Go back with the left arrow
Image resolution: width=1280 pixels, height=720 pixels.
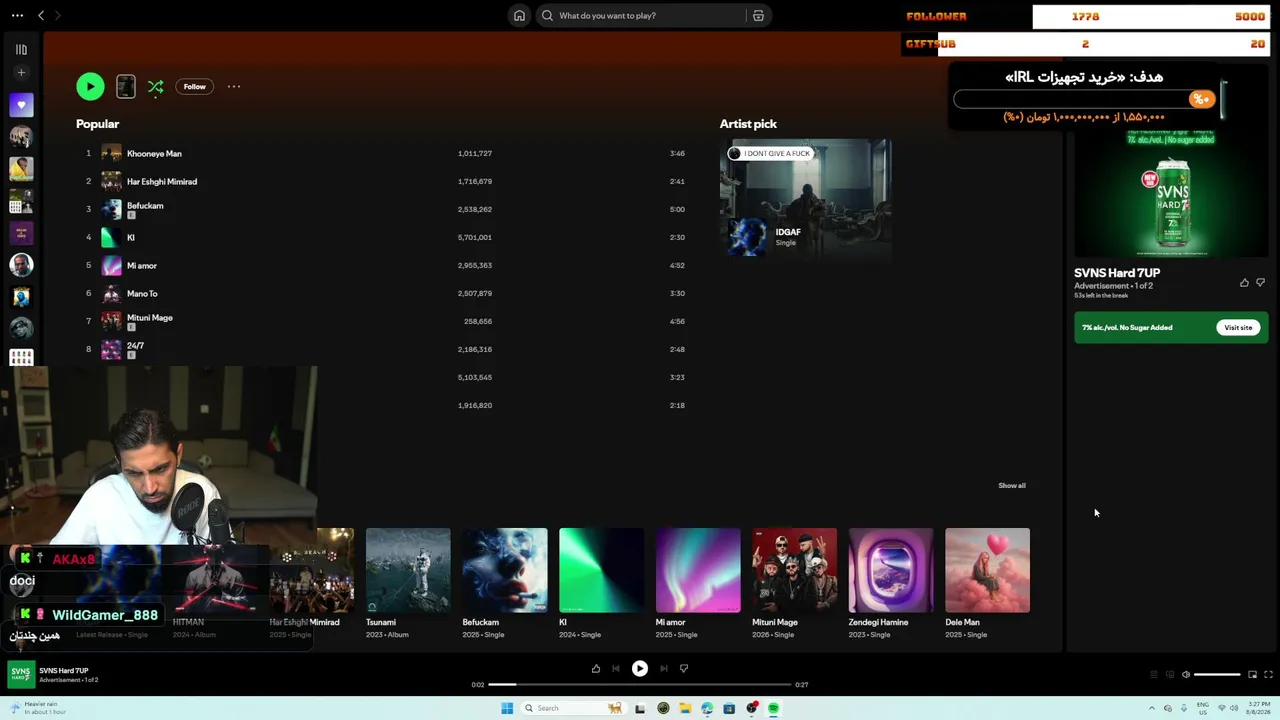pyautogui.click(x=41, y=16)
